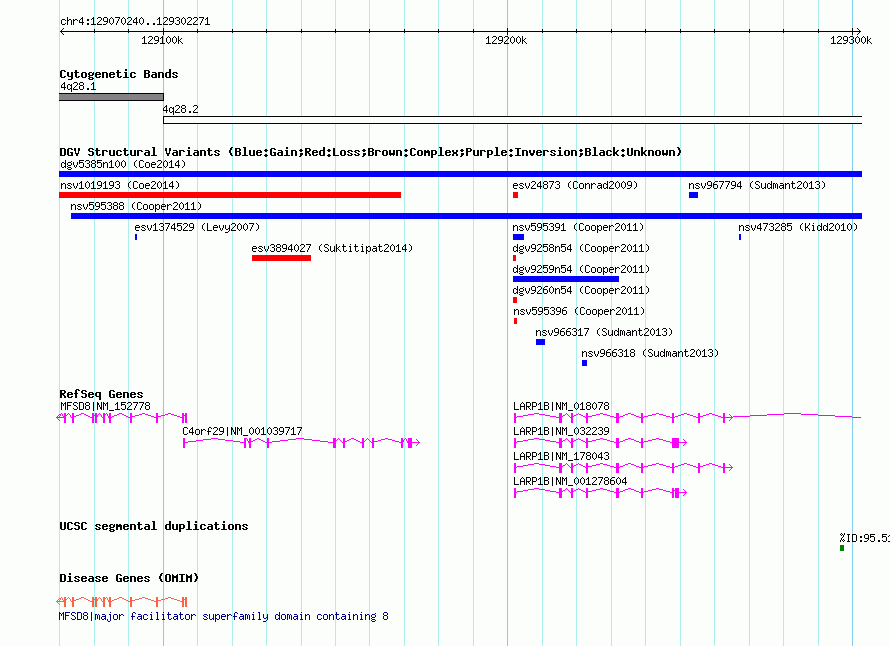Click the DGV Structural Variants track title
The image size is (890, 646).
(x=370, y=152)
